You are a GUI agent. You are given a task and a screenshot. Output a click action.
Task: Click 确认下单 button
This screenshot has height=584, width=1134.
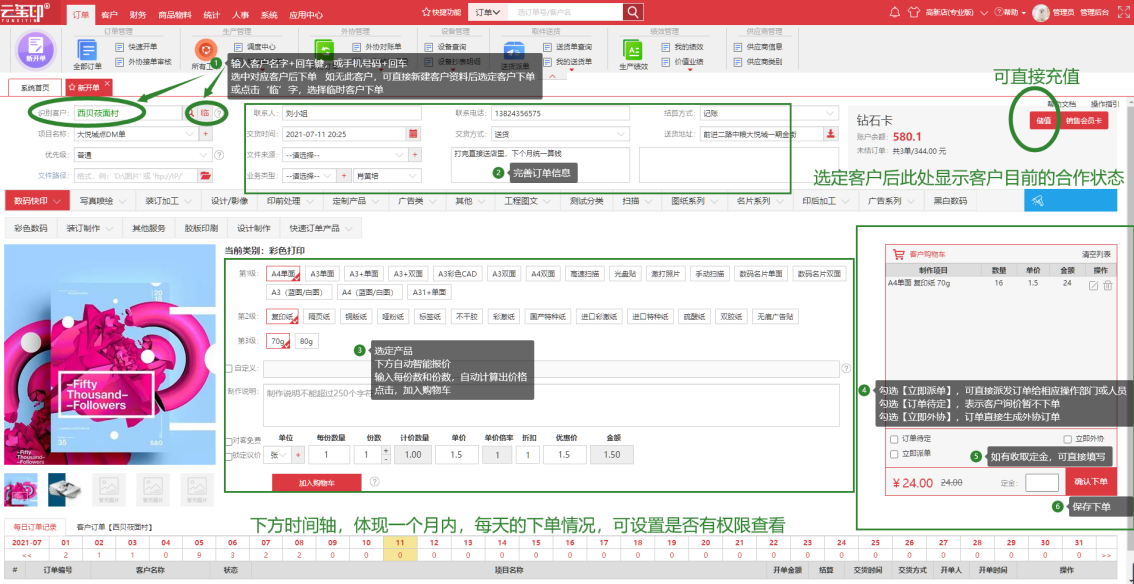pyautogui.click(x=1091, y=481)
